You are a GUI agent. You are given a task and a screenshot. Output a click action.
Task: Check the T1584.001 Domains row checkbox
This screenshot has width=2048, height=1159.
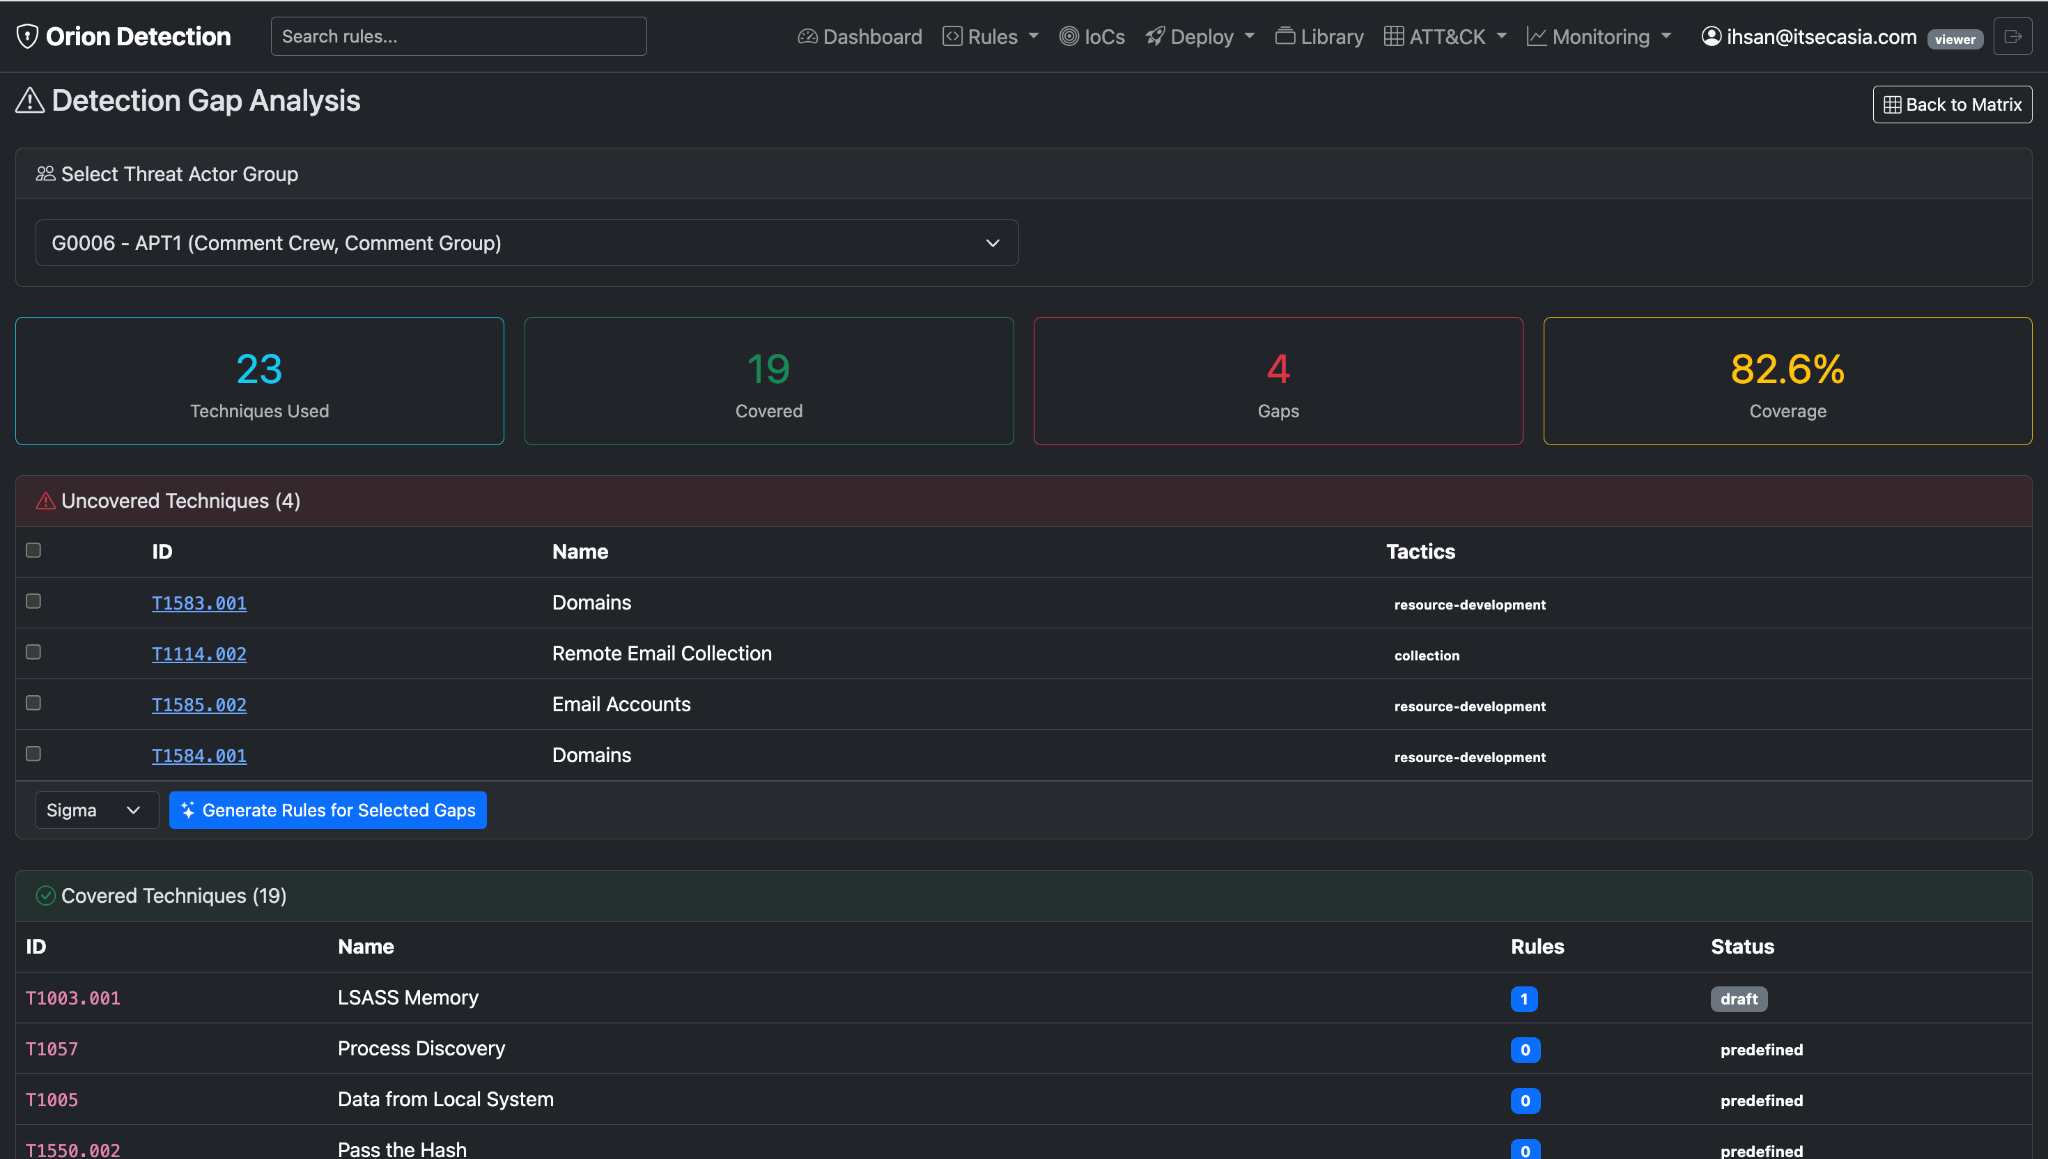point(34,754)
